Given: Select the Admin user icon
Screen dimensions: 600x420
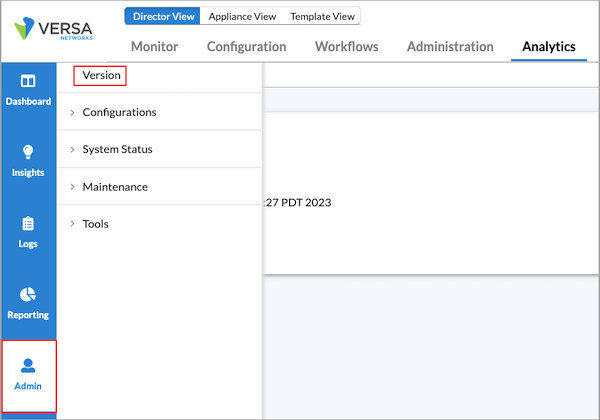Looking at the screenshot, I should point(28,366).
